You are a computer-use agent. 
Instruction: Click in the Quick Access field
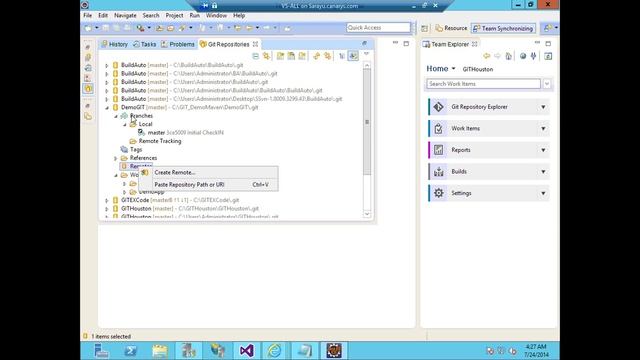(378, 27)
